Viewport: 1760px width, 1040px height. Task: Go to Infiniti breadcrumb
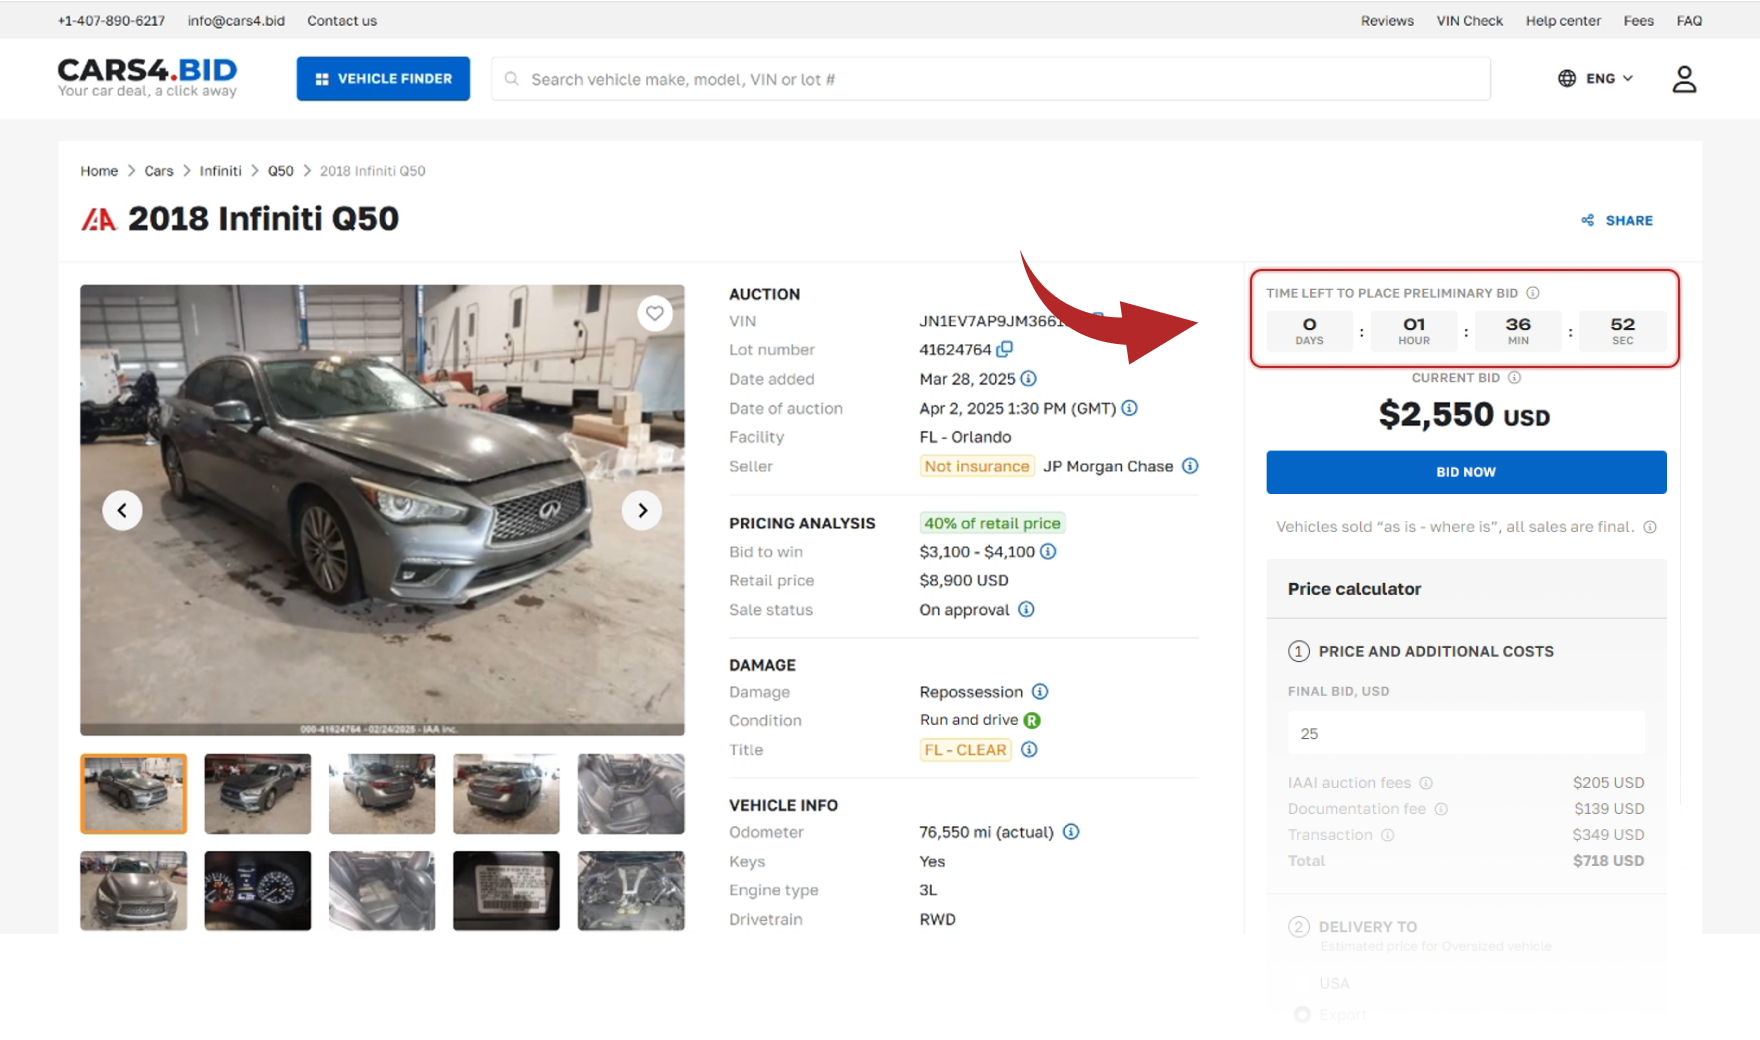(220, 171)
